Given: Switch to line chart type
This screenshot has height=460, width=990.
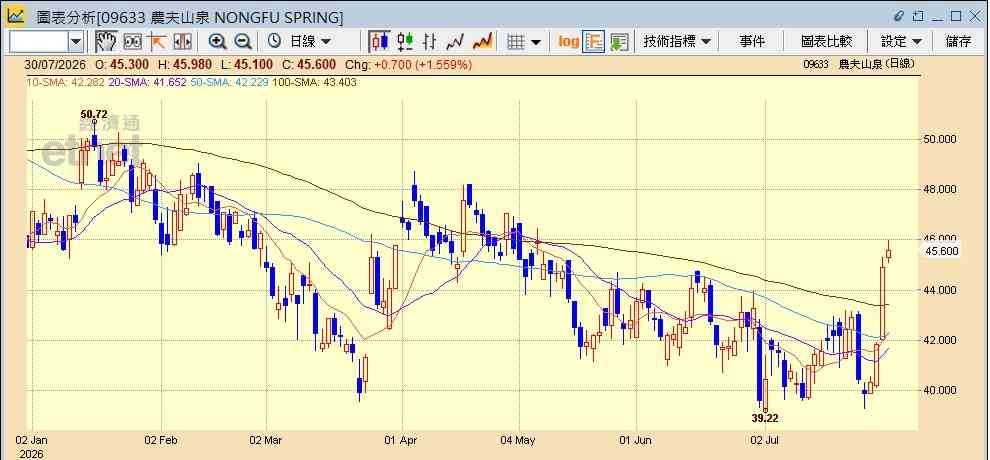Looking at the screenshot, I should 455,42.
